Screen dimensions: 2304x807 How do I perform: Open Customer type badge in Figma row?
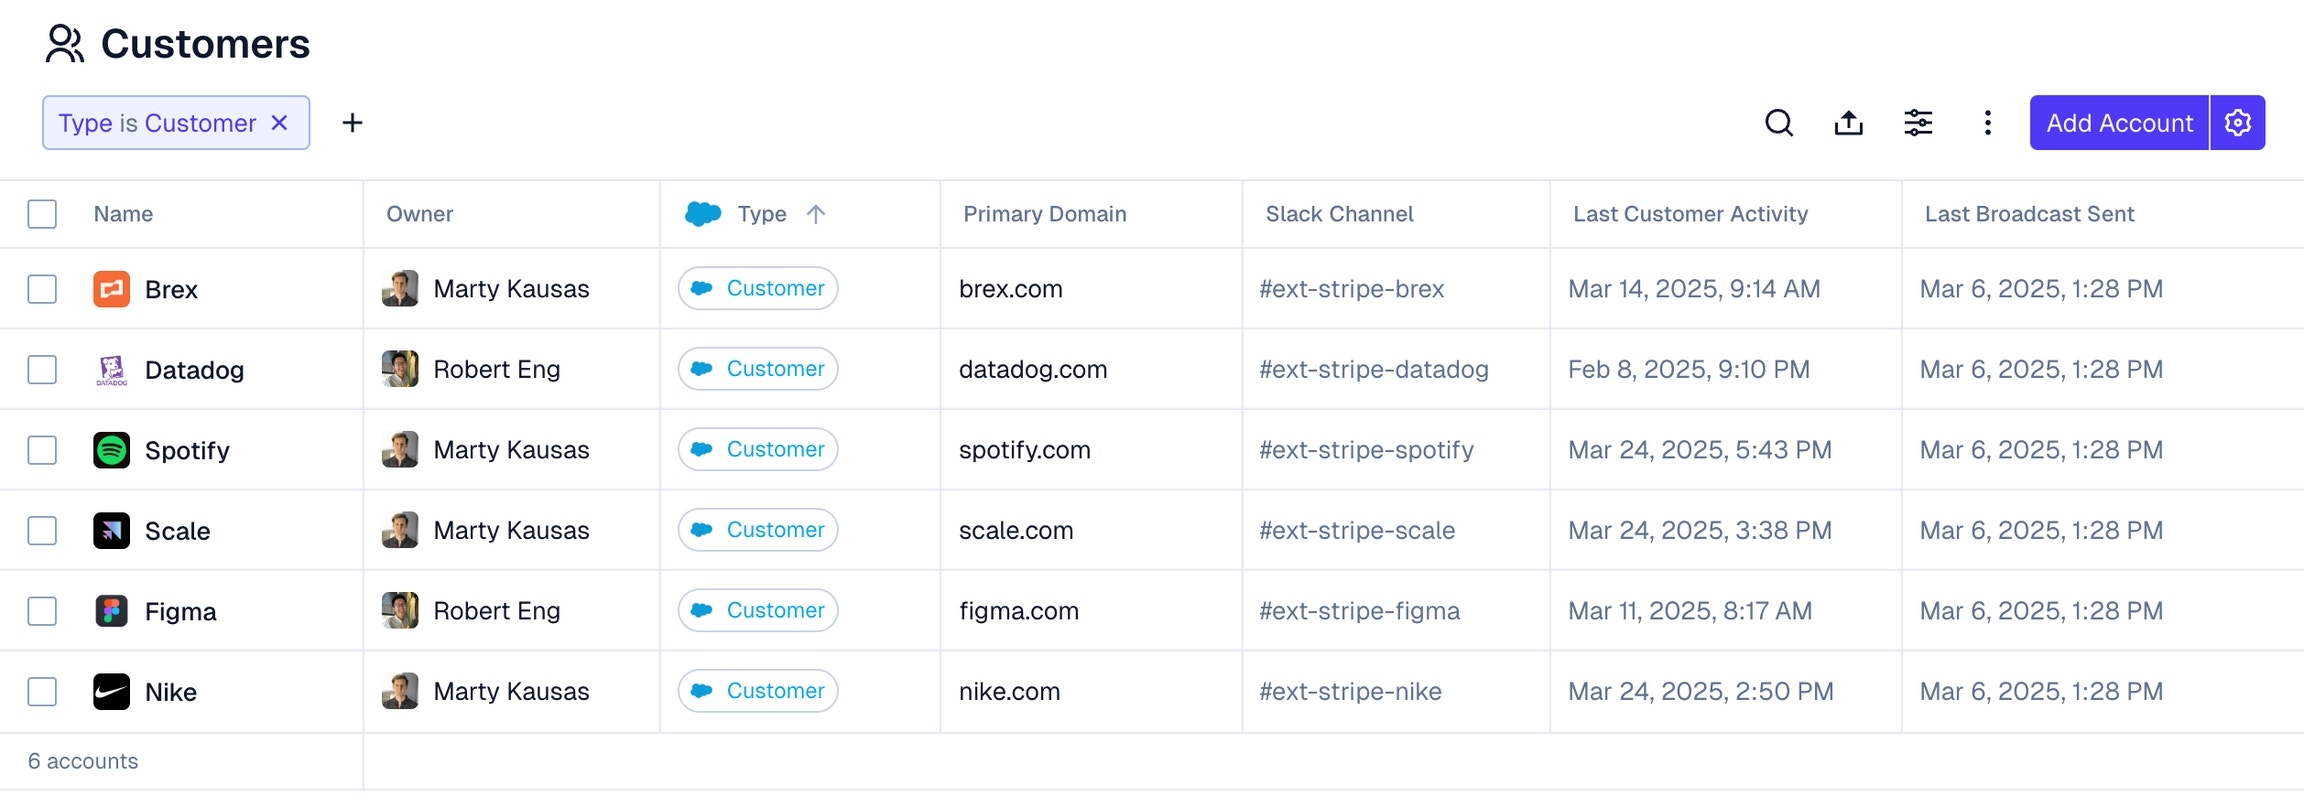click(758, 610)
